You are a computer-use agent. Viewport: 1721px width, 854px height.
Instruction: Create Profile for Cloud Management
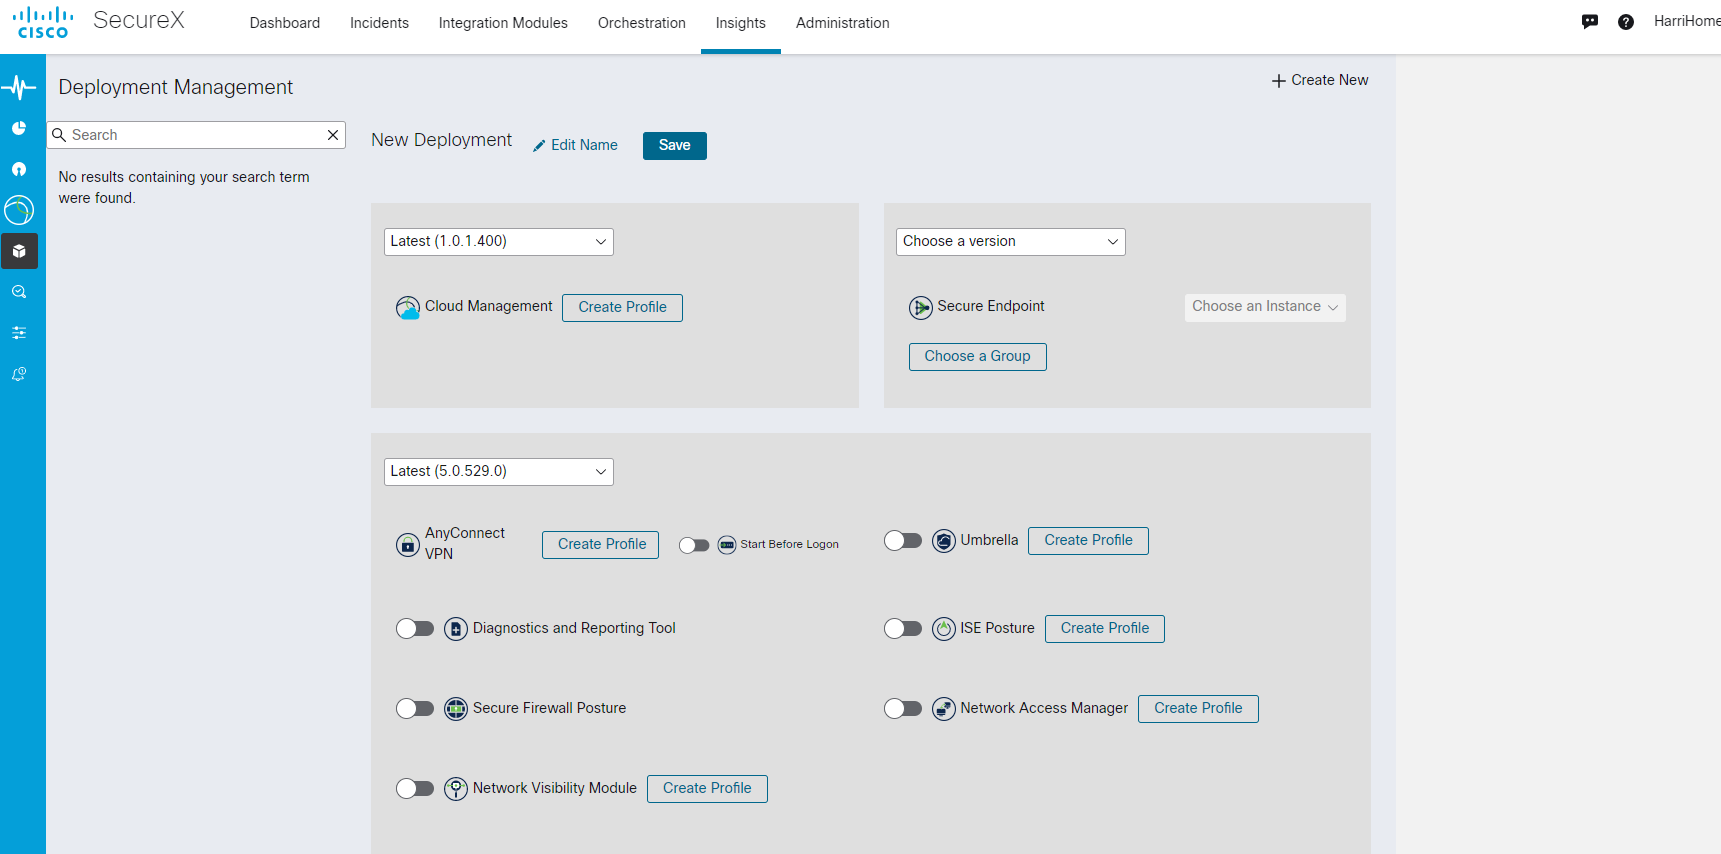(x=622, y=308)
